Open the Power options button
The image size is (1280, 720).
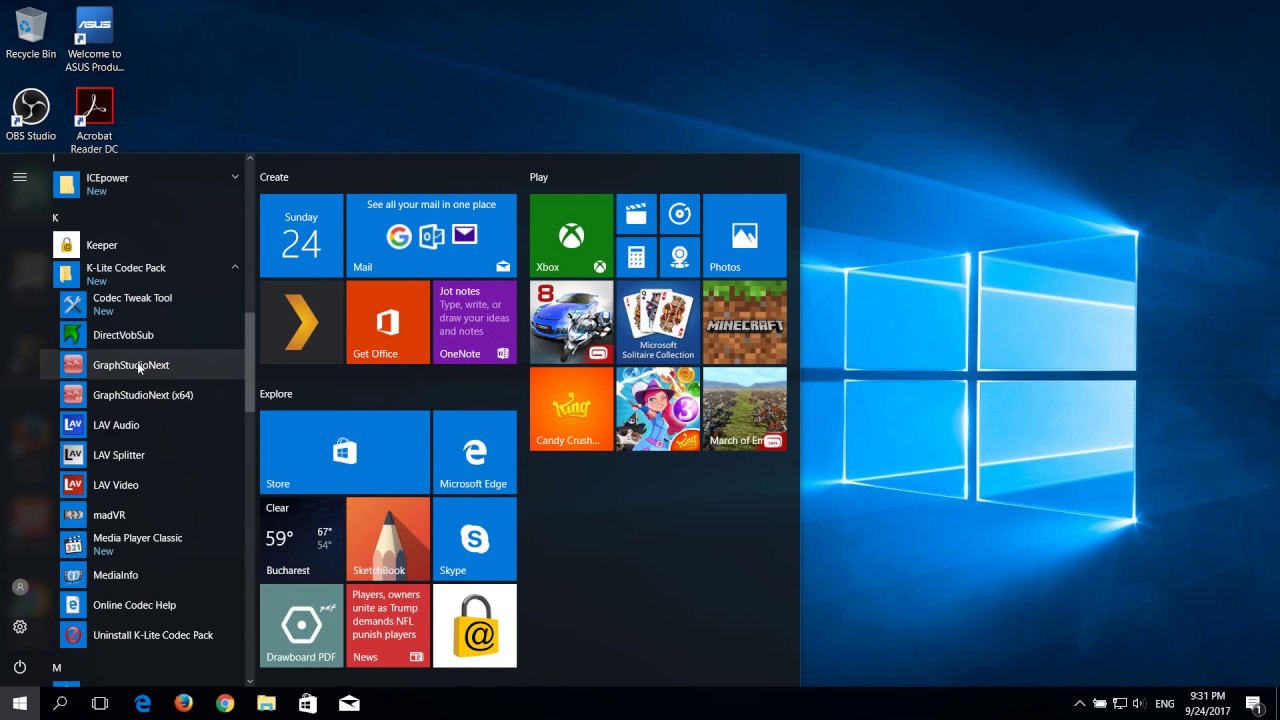click(20, 667)
